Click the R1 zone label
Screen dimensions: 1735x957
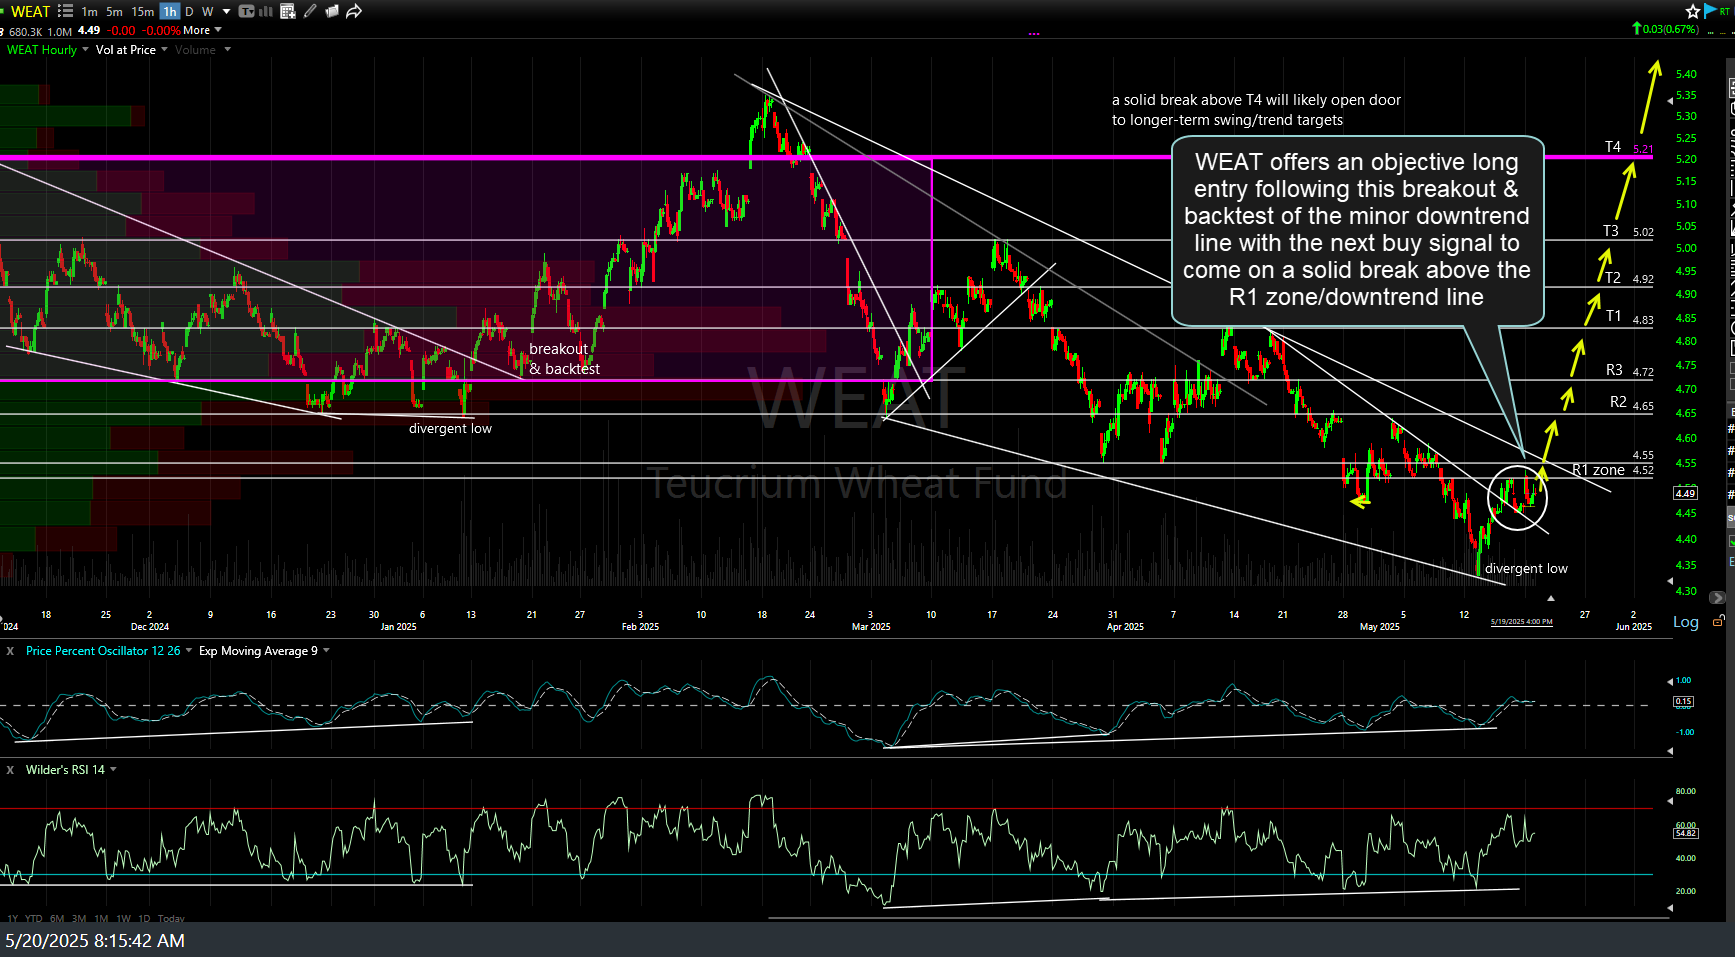pyautogui.click(x=1598, y=470)
